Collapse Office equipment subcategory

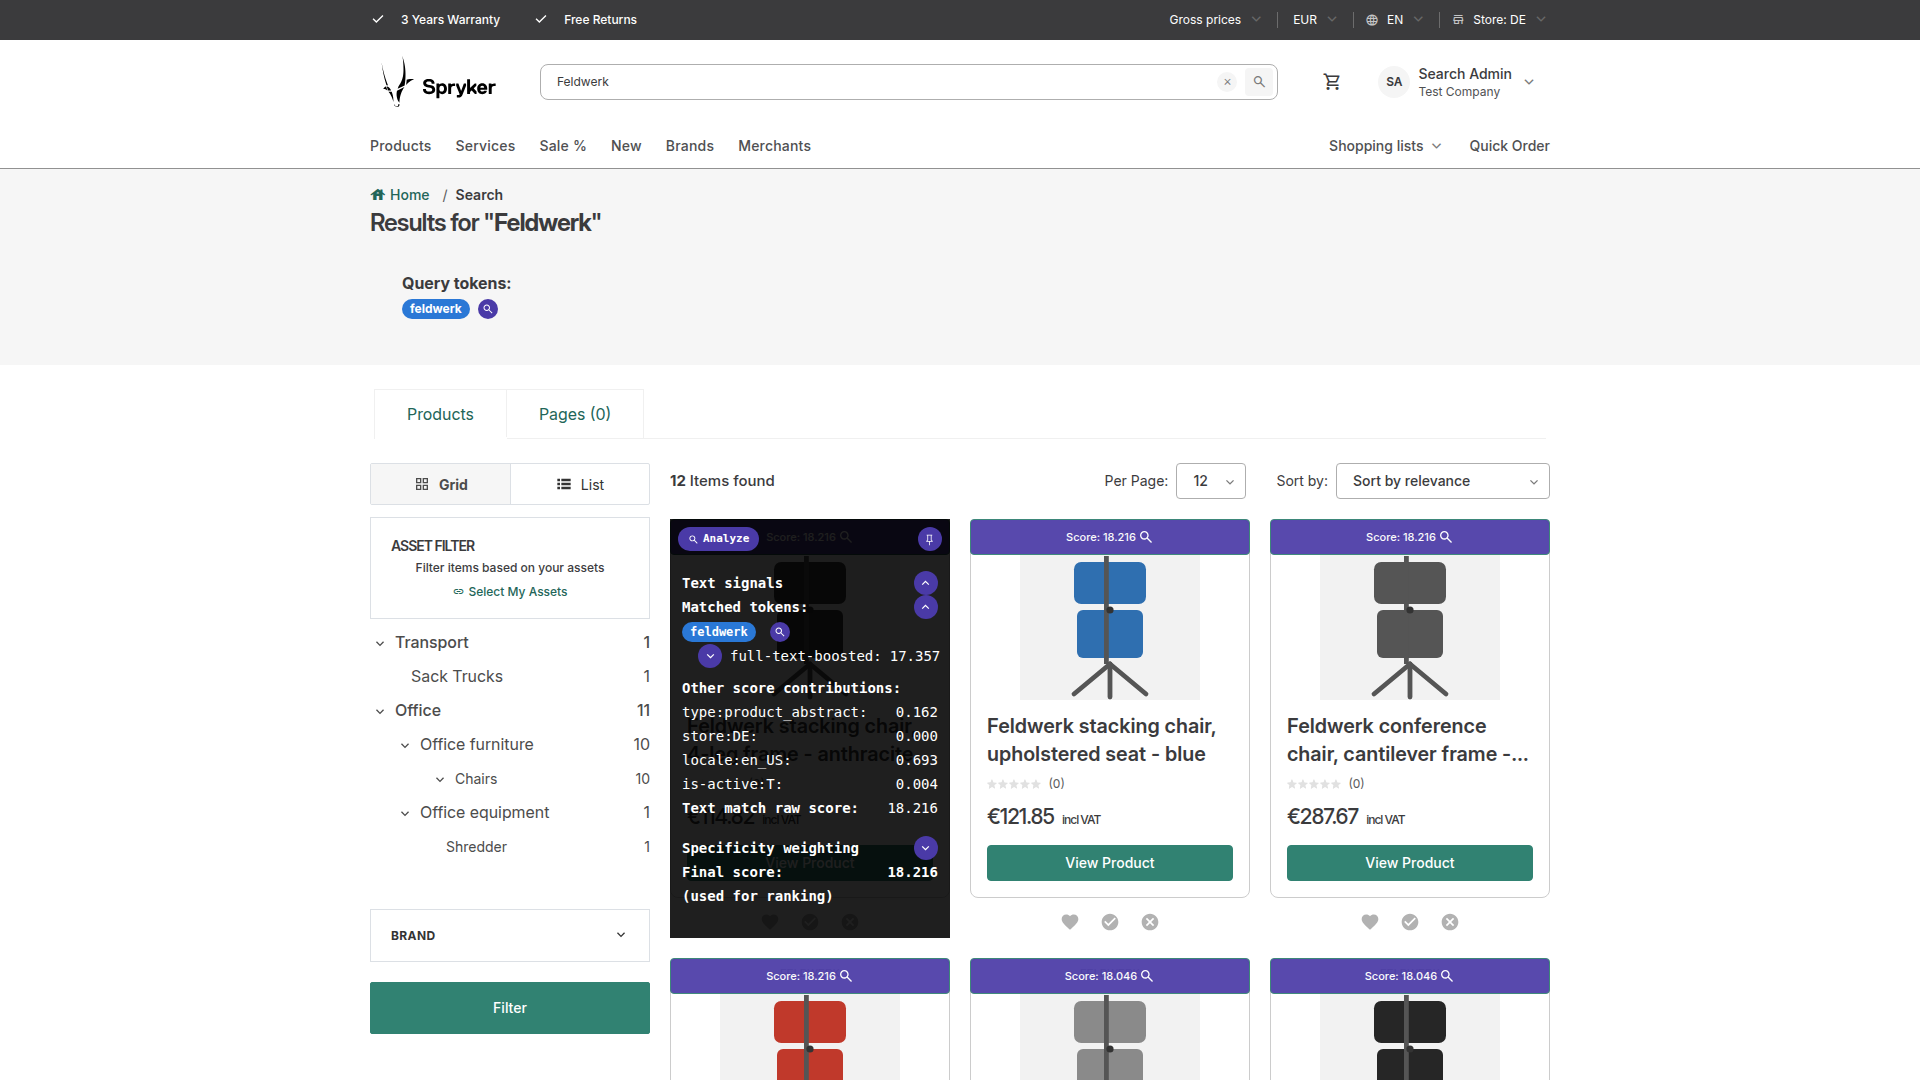(x=405, y=813)
